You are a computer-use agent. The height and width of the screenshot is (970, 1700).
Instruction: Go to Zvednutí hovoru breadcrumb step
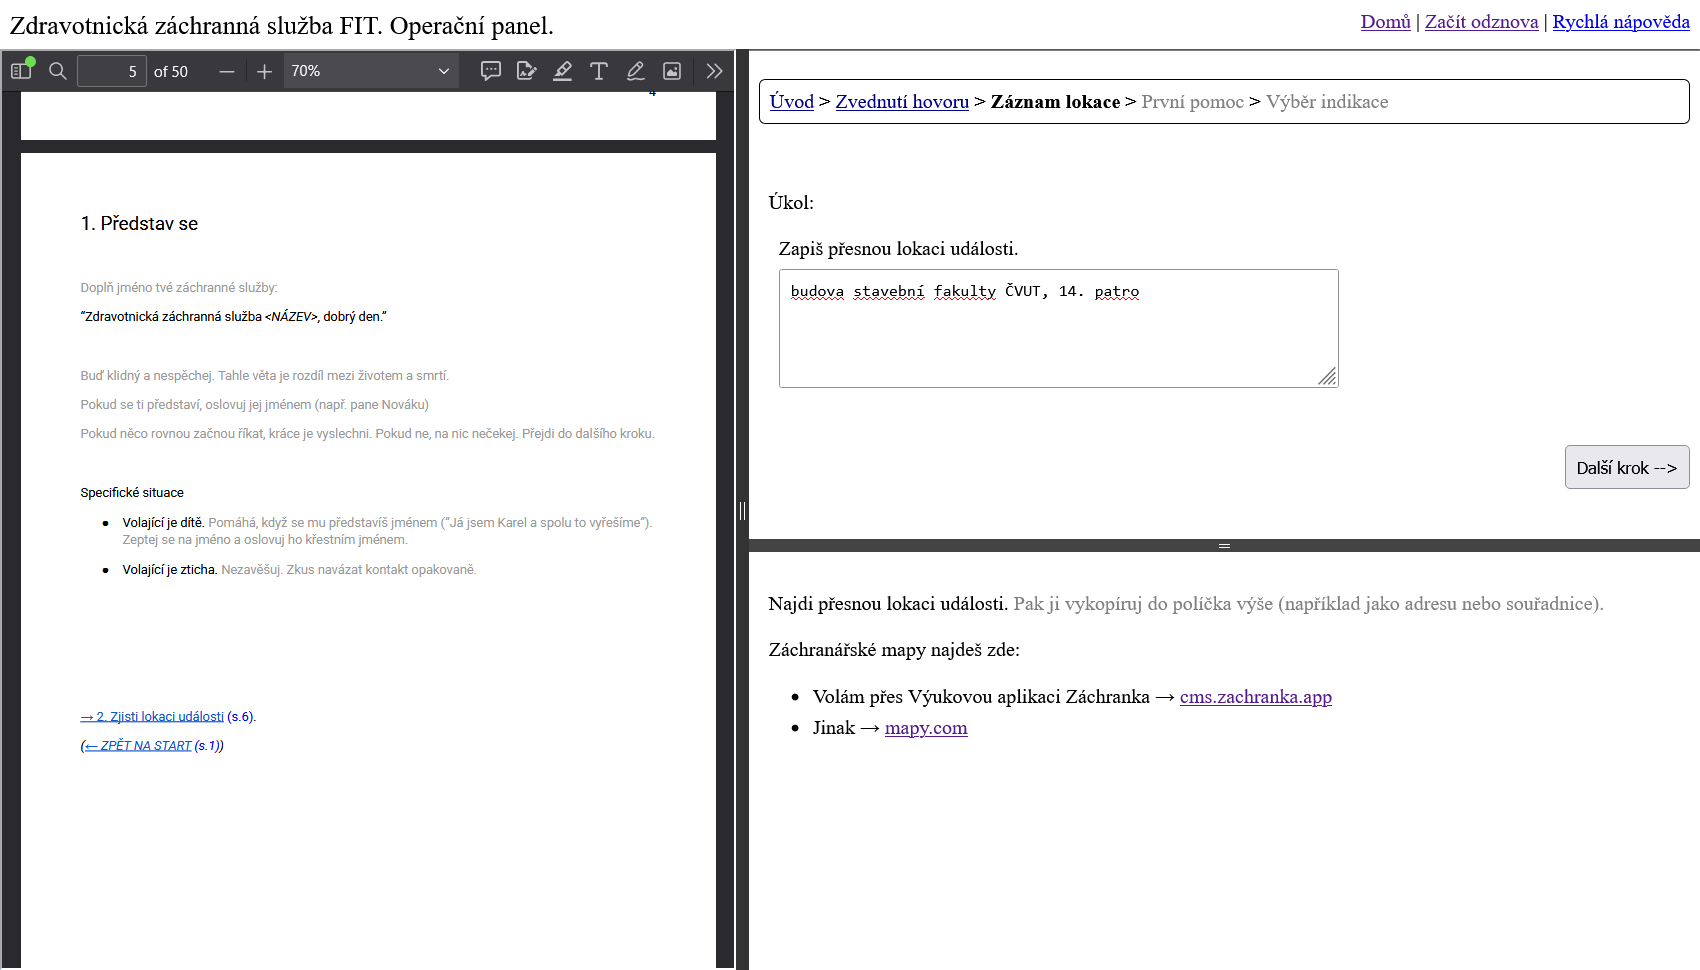pyautogui.click(x=902, y=102)
